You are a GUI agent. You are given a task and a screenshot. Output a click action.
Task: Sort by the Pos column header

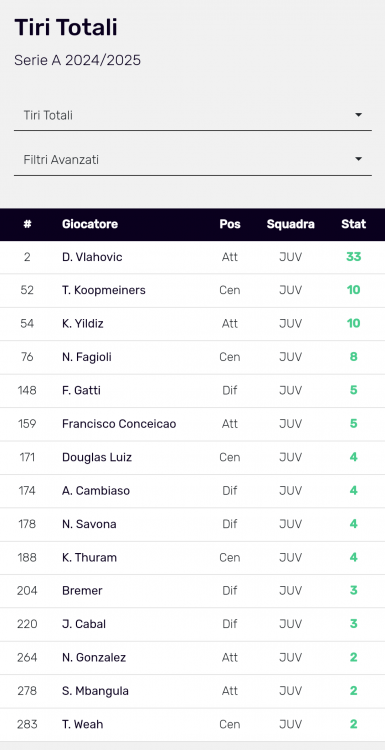(230, 224)
